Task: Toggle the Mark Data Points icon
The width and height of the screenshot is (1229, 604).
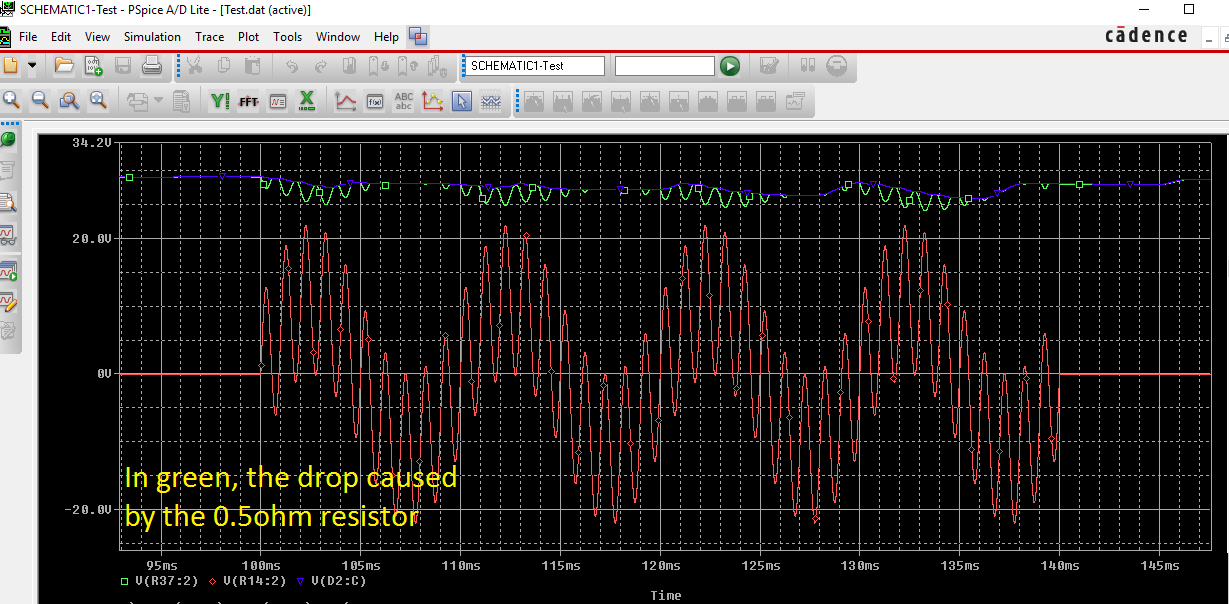Action: coord(433,101)
